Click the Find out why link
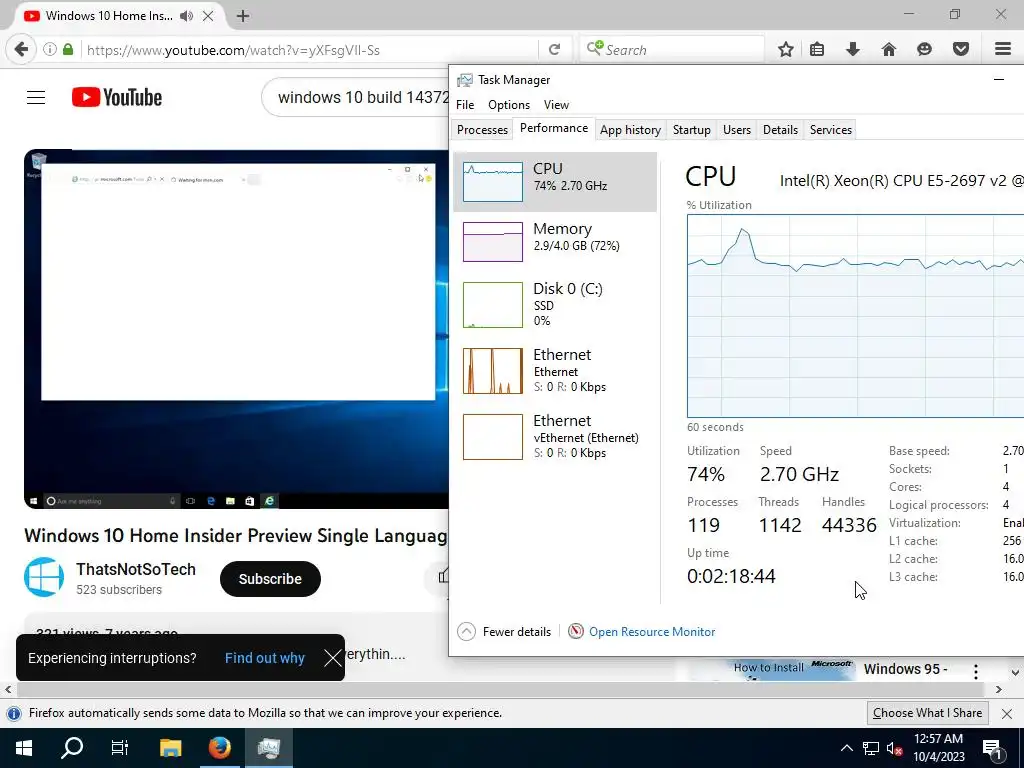Screen dimensions: 1024x768 tap(264, 658)
